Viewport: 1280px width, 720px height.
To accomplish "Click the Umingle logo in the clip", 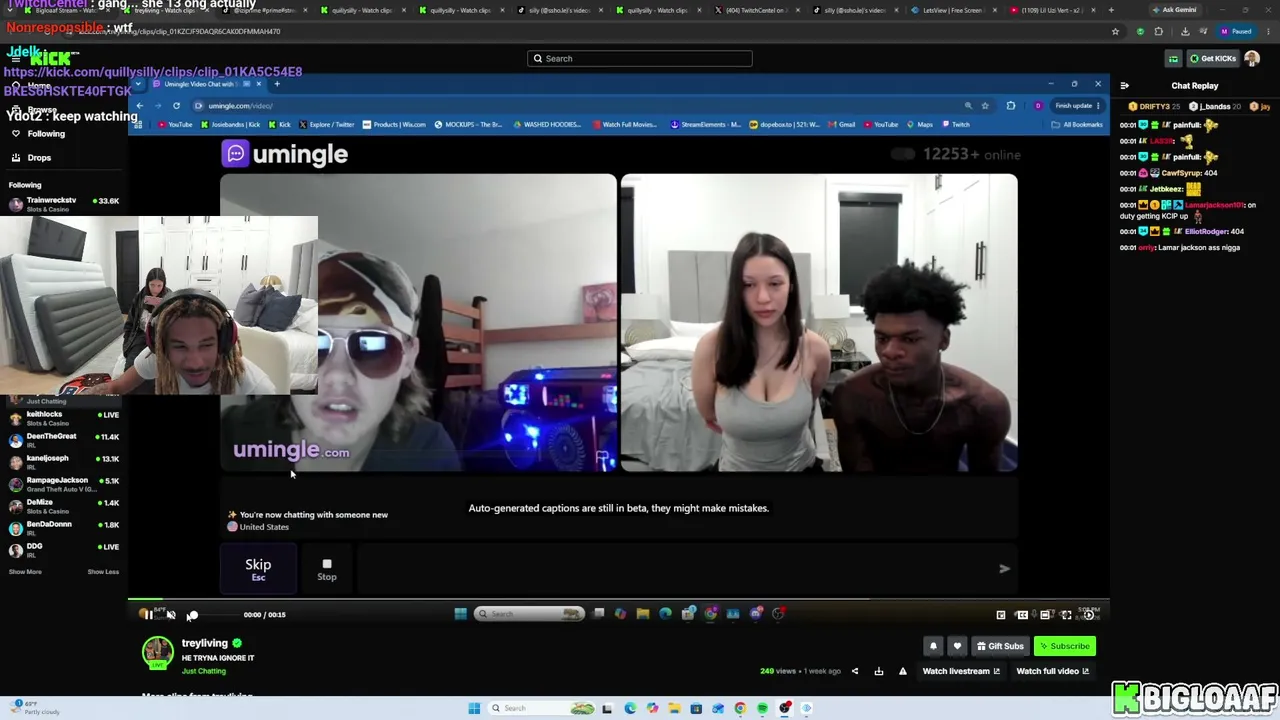I will click(285, 154).
